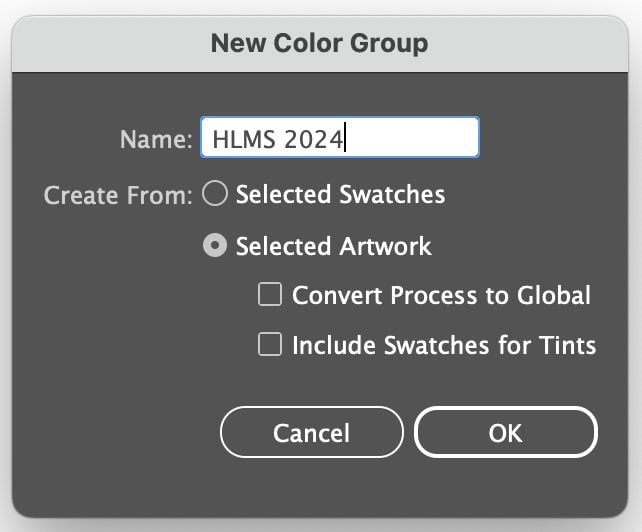
Task: Click the 'Include Swatches for Tints' label
Action: 444,345
